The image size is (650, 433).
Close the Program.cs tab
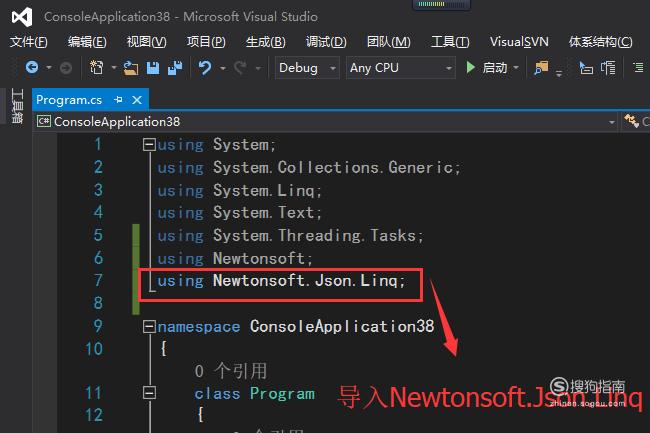click(137, 100)
